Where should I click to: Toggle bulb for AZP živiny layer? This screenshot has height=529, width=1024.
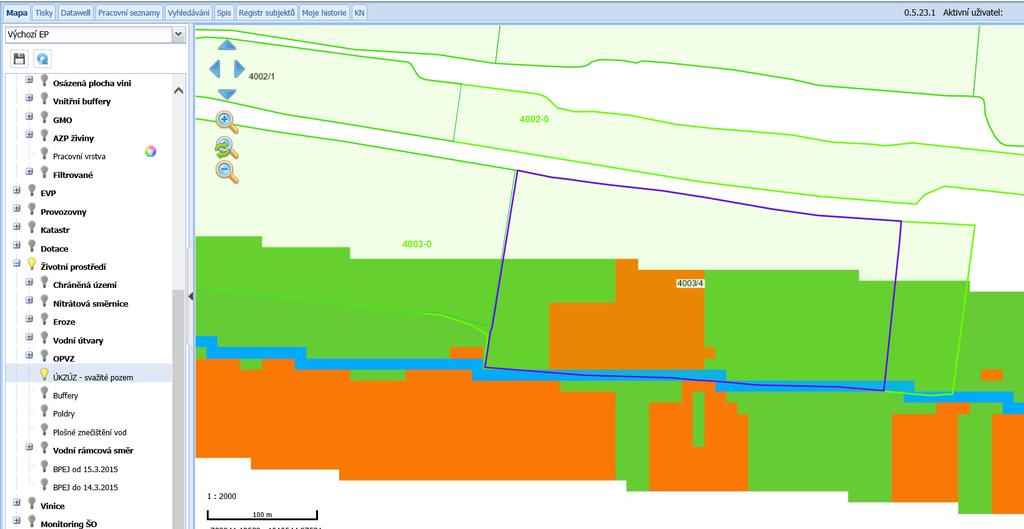click(44, 135)
